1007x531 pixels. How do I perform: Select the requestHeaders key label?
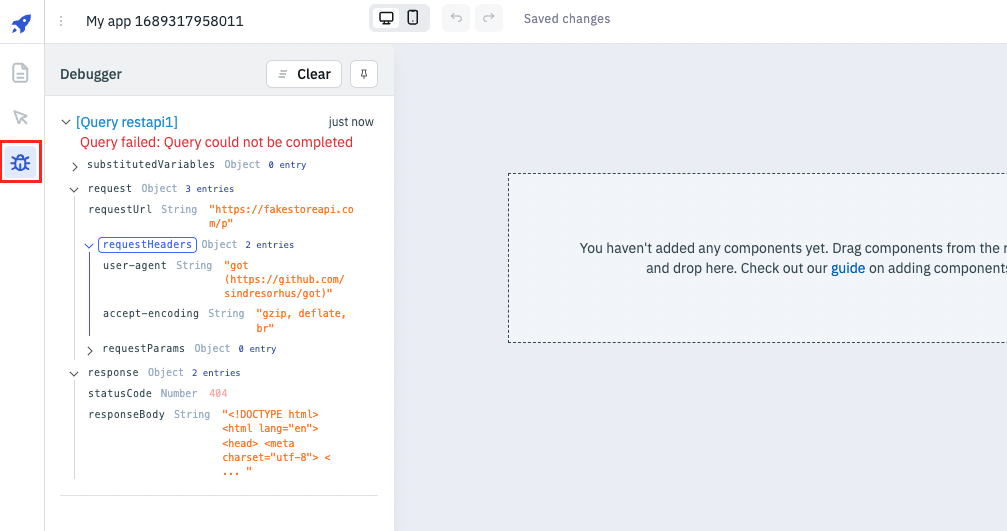point(147,244)
